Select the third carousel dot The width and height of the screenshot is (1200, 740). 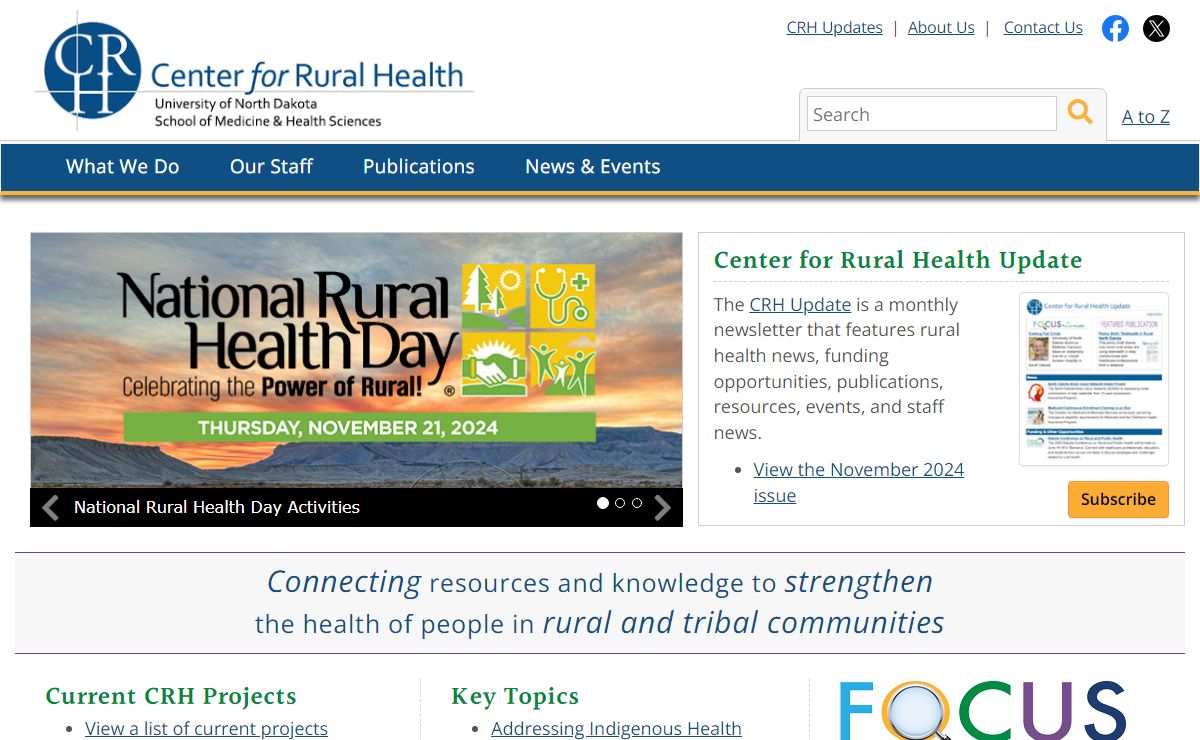coord(637,503)
